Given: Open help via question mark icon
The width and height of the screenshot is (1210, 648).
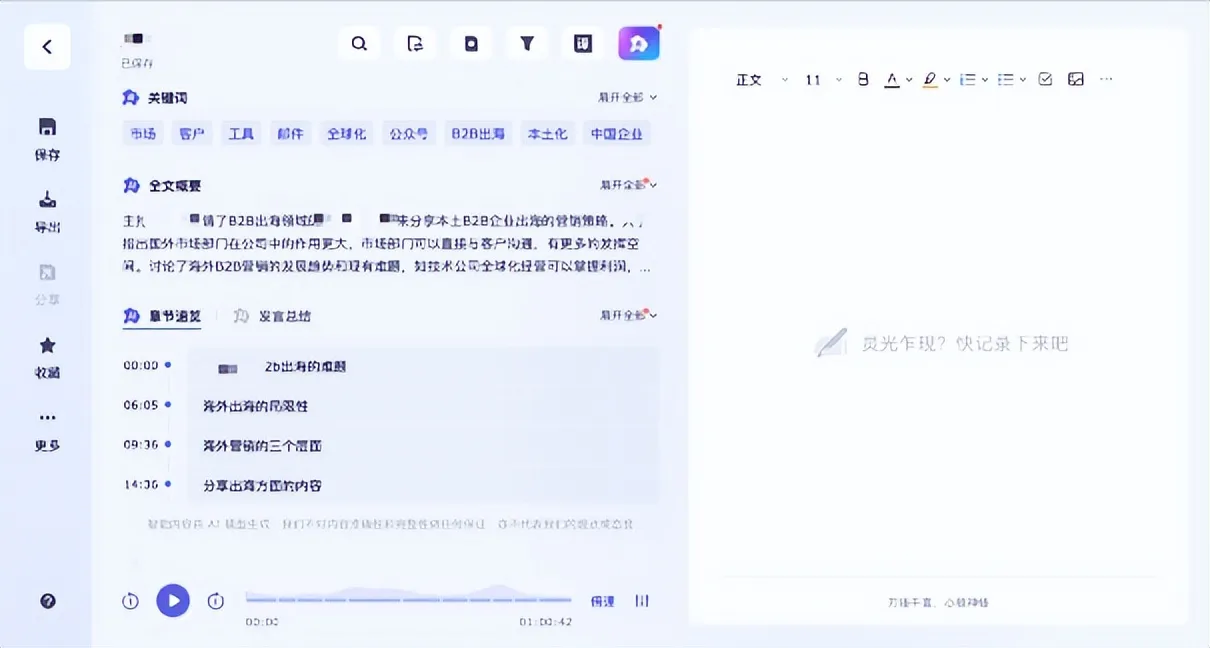Looking at the screenshot, I should (47, 601).
